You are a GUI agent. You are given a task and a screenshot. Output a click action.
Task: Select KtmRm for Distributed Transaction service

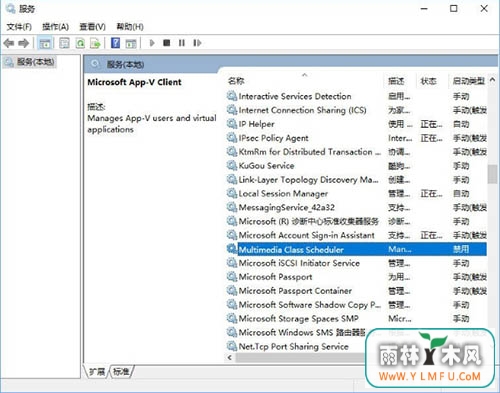point(356,152)
